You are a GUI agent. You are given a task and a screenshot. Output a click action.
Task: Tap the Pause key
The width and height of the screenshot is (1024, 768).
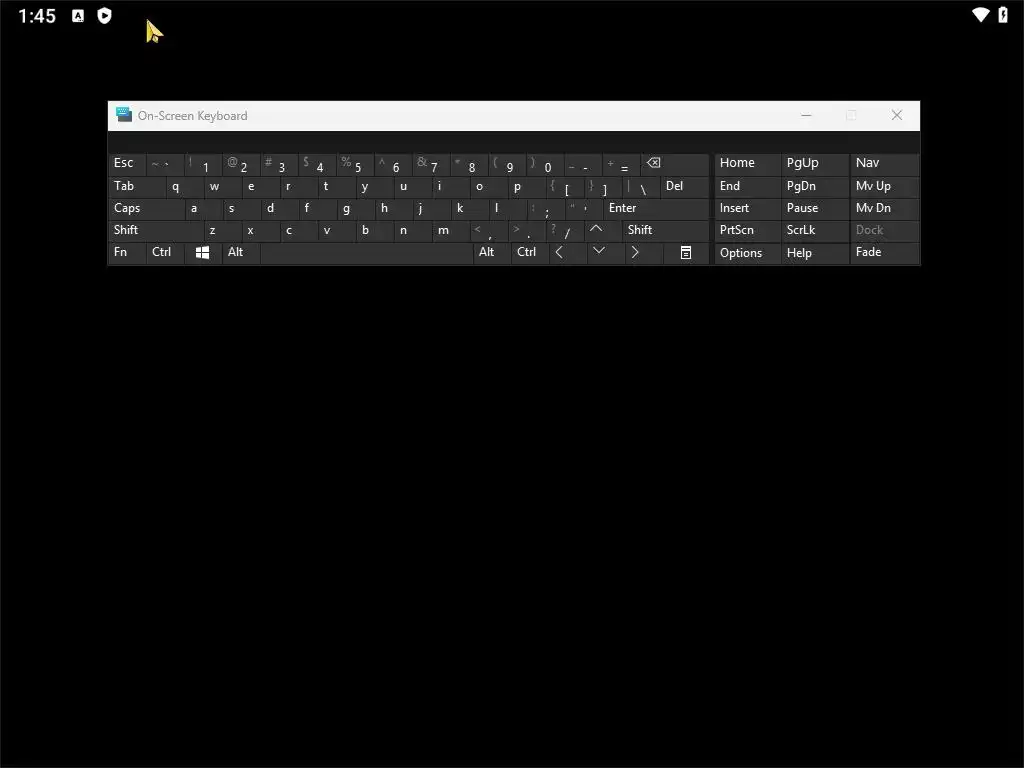click(x=814, y=209)
